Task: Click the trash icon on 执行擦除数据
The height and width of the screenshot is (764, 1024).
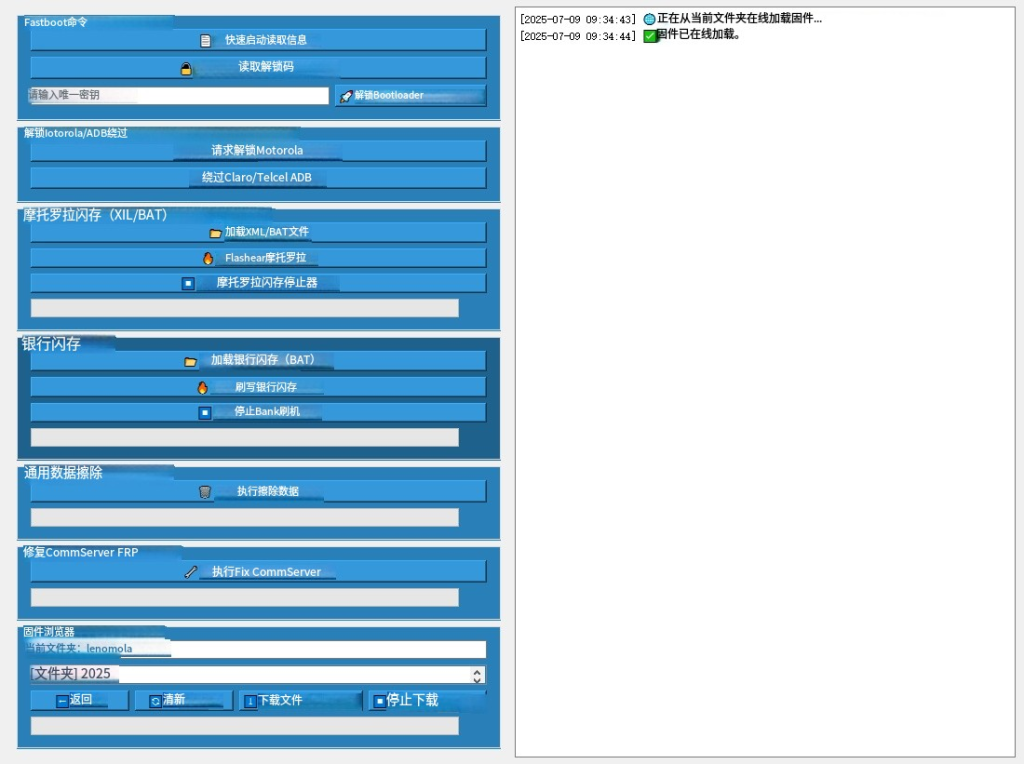Action: point(205,492)
